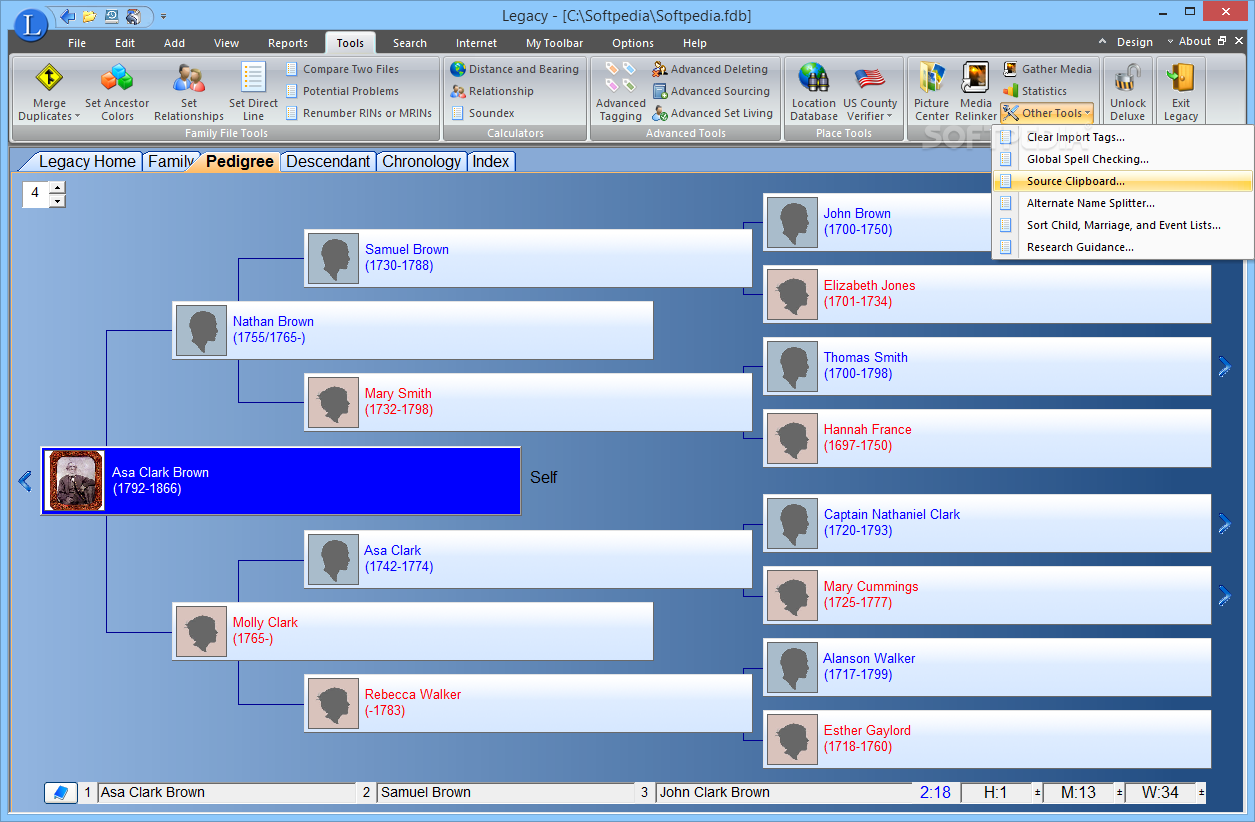Open Research Guidance from the menu

(x=1122, y=247)
